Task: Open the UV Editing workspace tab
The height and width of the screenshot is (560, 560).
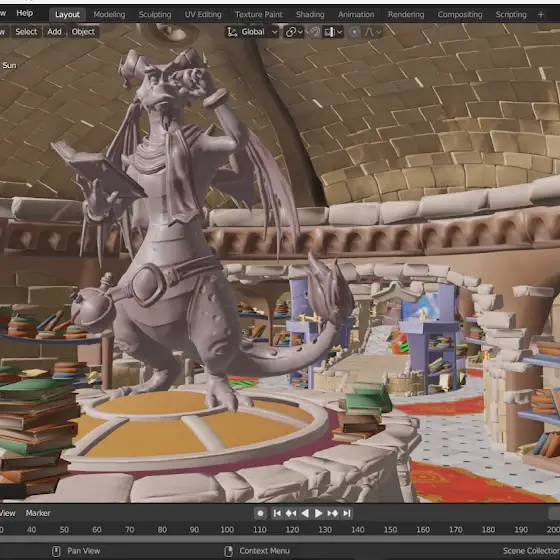Action: [x=203, y=14]
